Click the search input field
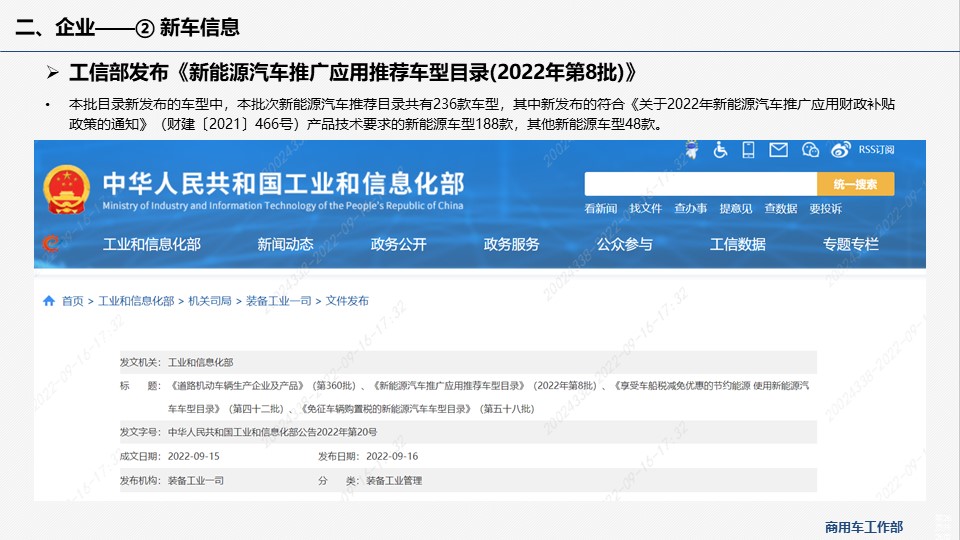This screenshot has height=540, width=960. pos(700,184)
